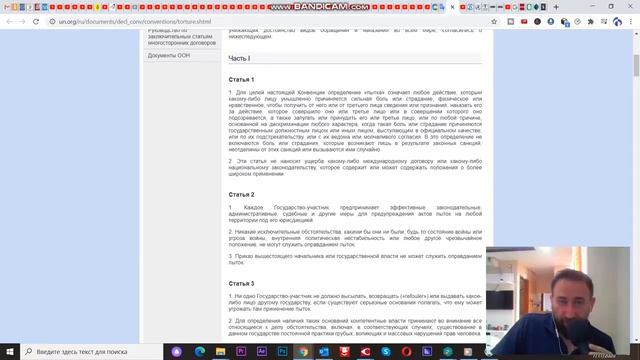Reload the current page
The height and width of the screenshot is (360, 640).
[36, 22]
